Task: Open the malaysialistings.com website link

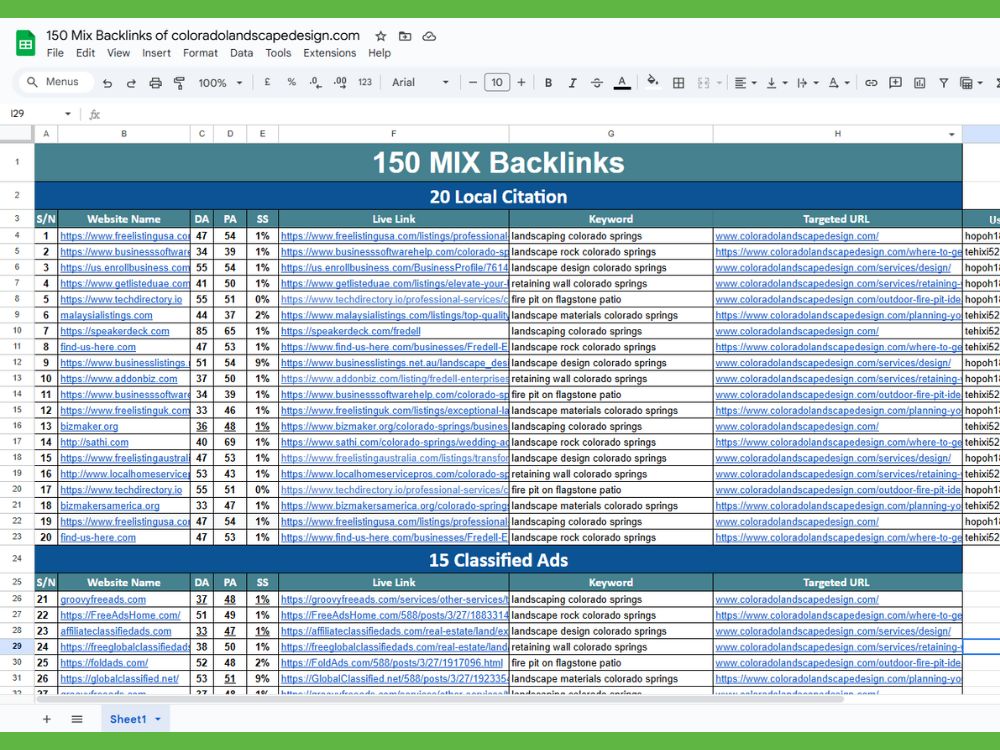Action: 106,315
